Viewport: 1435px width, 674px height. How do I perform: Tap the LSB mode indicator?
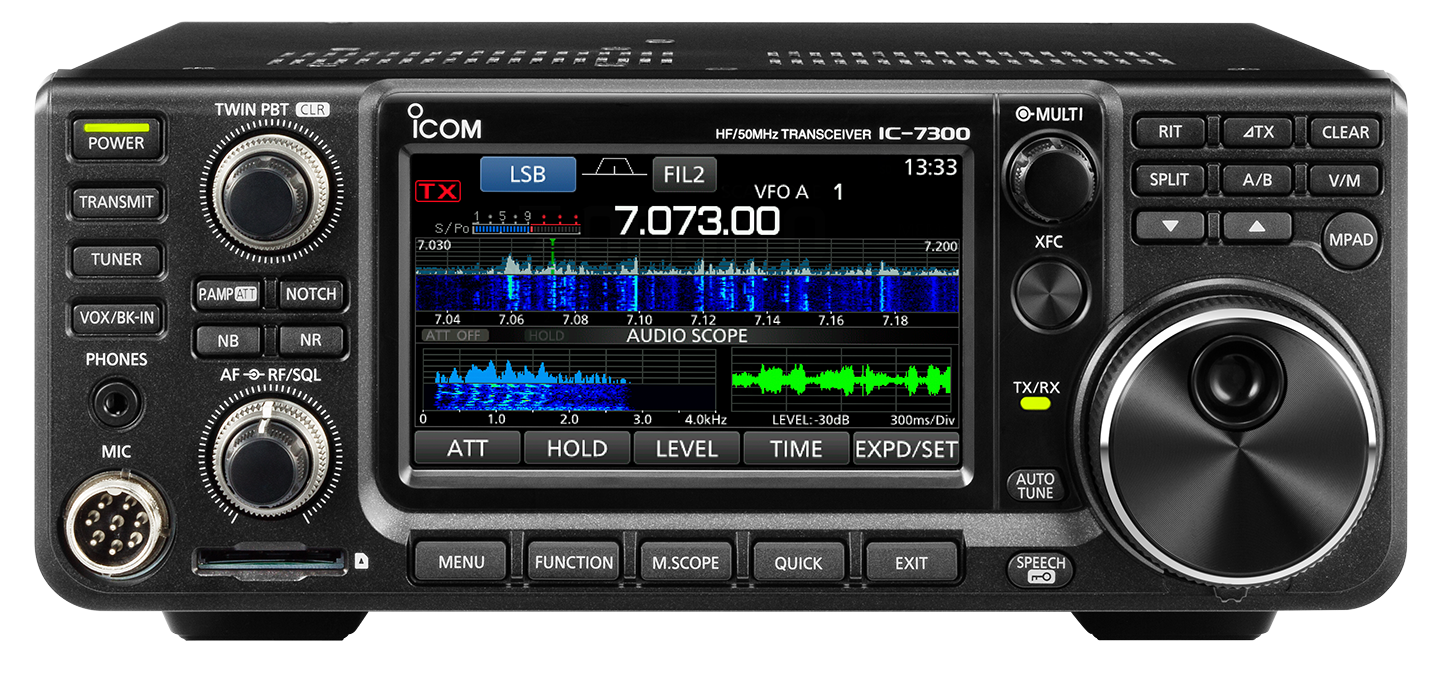coord(528,174)
